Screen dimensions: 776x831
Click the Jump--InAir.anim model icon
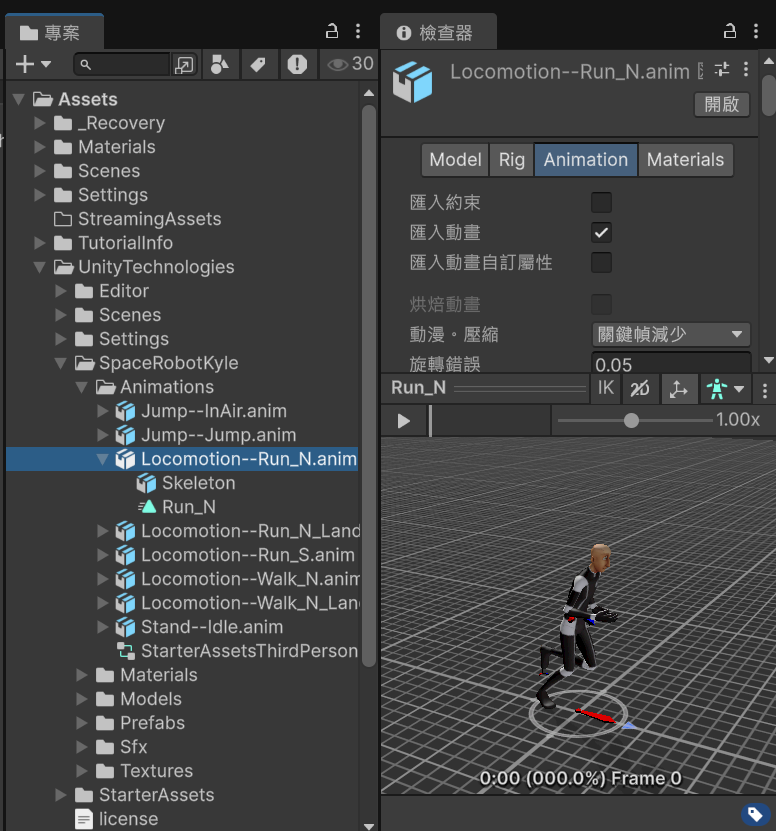tap(126, 411)
